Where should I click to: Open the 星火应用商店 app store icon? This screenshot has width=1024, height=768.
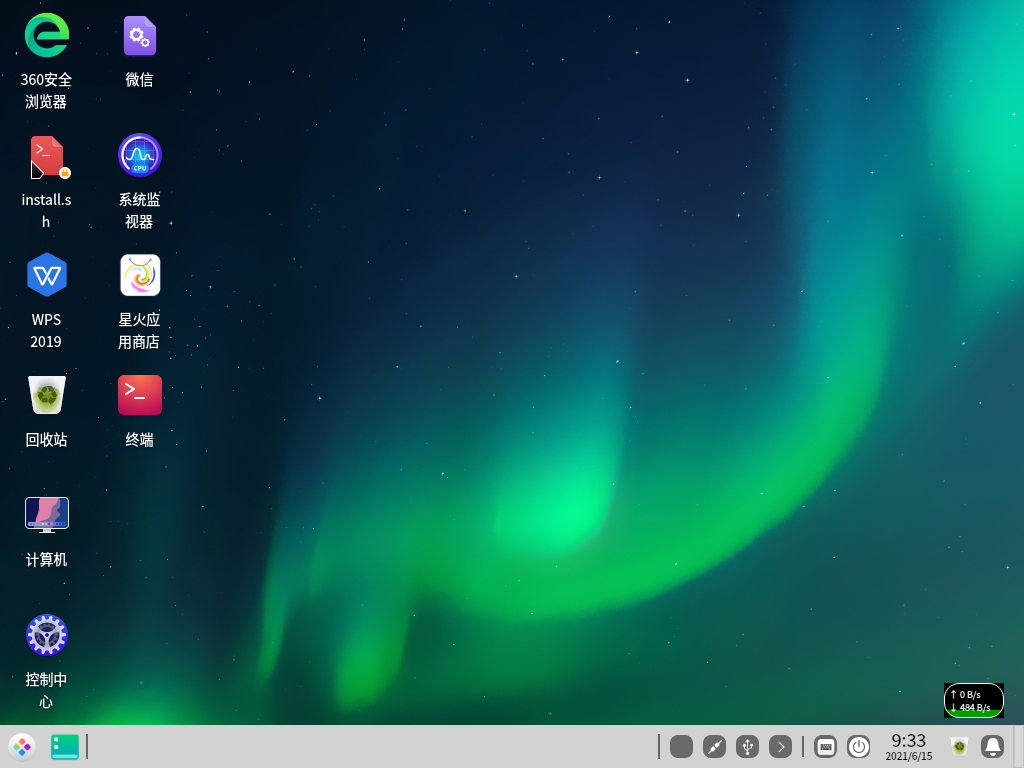[x=140, y=275]
